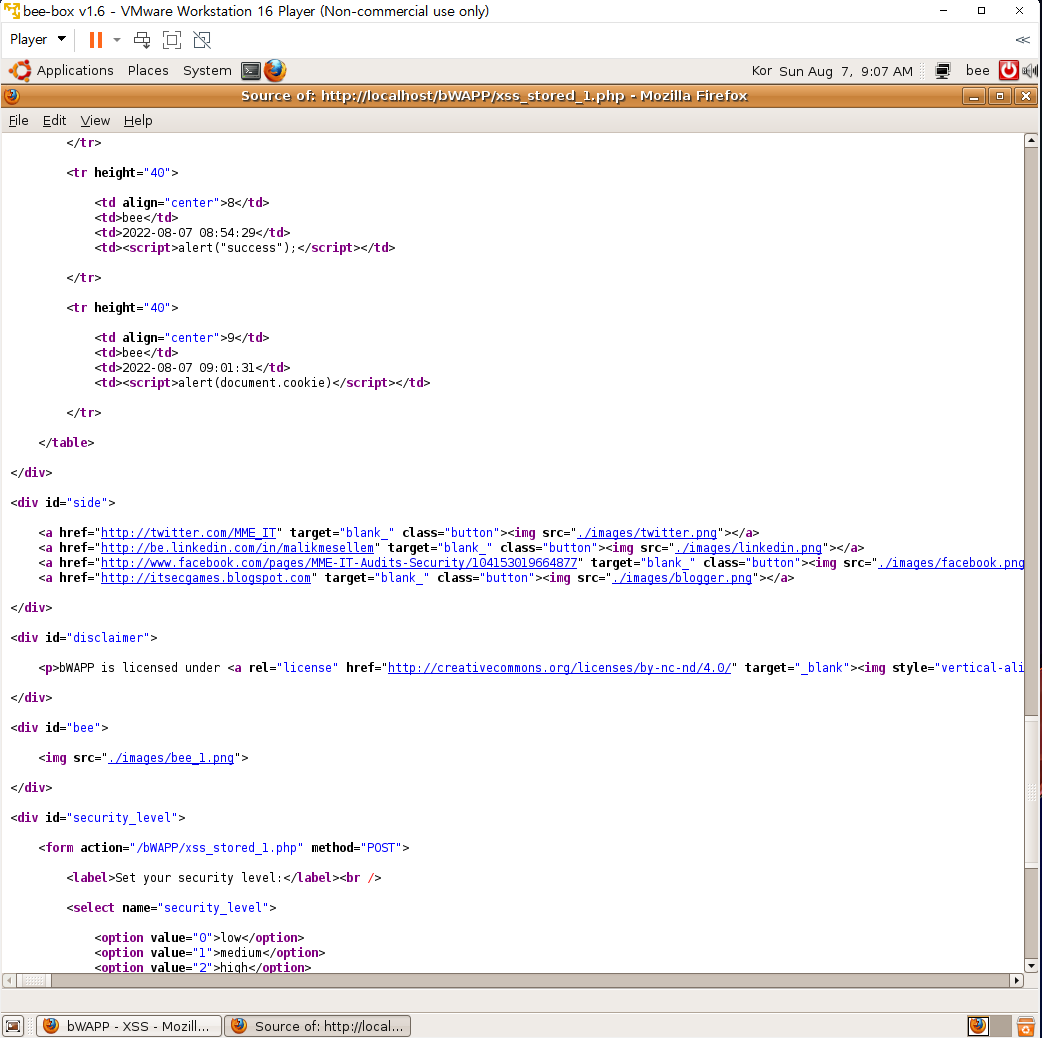Click the alert(document.cookie) script line
The width and height of the screenshot is (1042, 1038).
coord(262,383)
